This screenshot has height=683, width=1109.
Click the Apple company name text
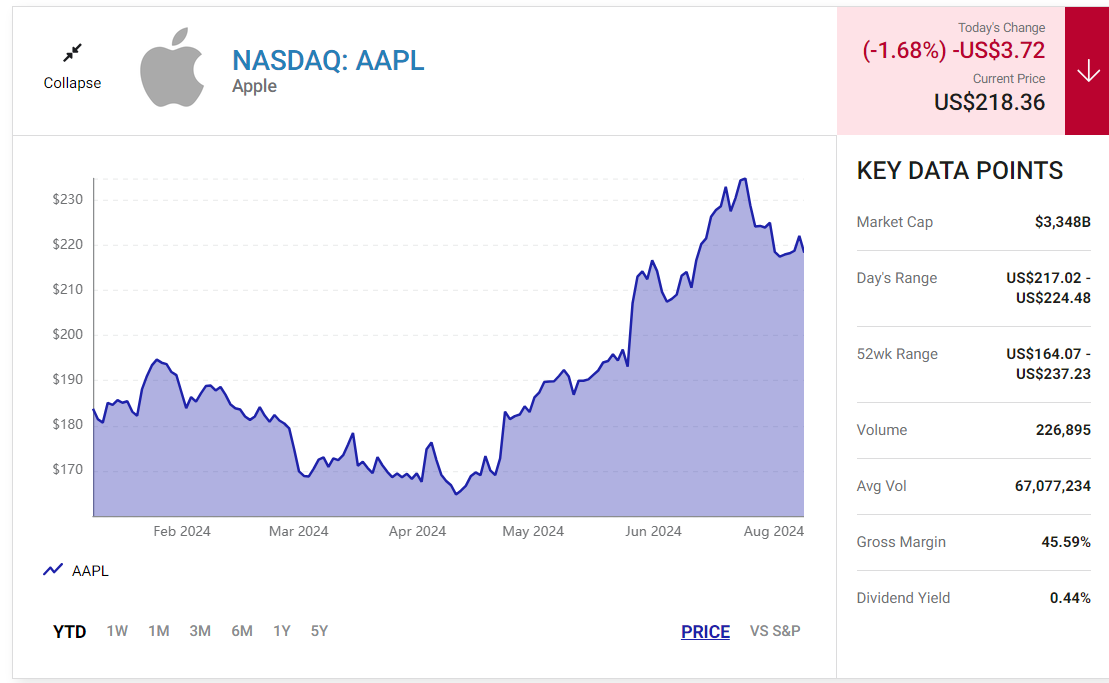pyautogui.click(x=255, y=86)
